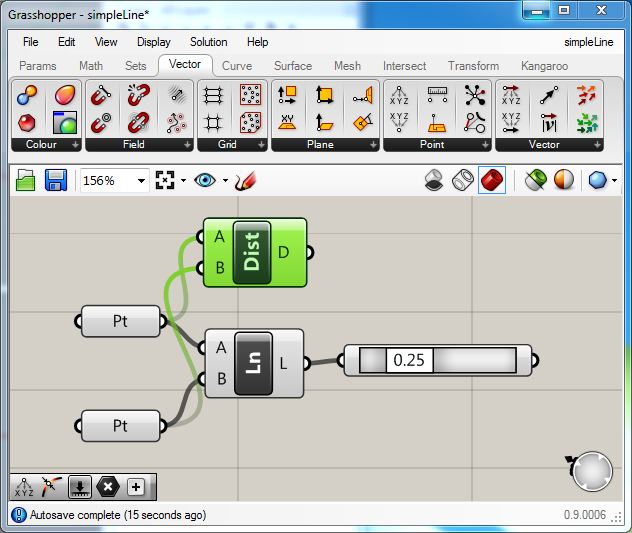Expand the Point panel

[x=485, y=144]
